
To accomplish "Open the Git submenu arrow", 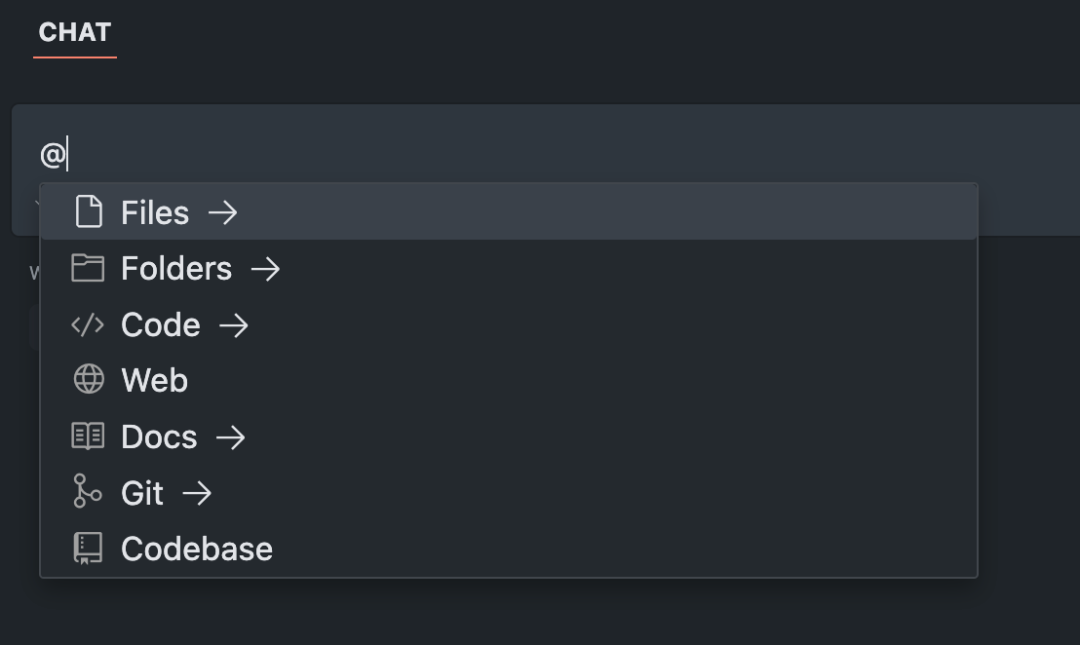I will 197,492.
